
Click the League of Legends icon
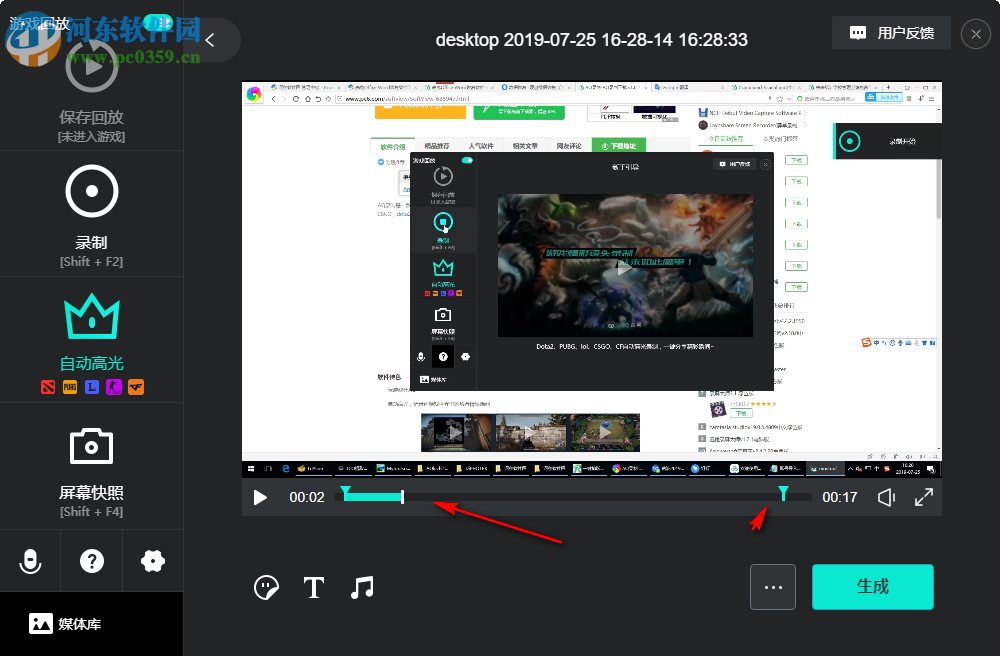click(x=92, y=387)
